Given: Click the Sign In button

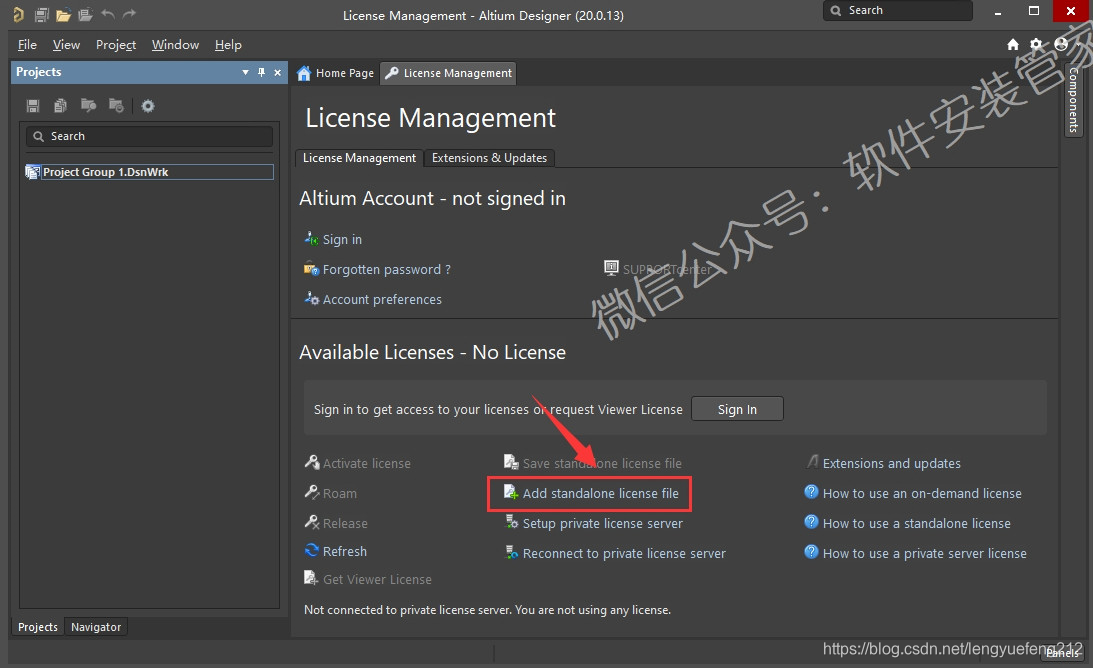Looking at the screenshot, I should [x=737, y=409].
